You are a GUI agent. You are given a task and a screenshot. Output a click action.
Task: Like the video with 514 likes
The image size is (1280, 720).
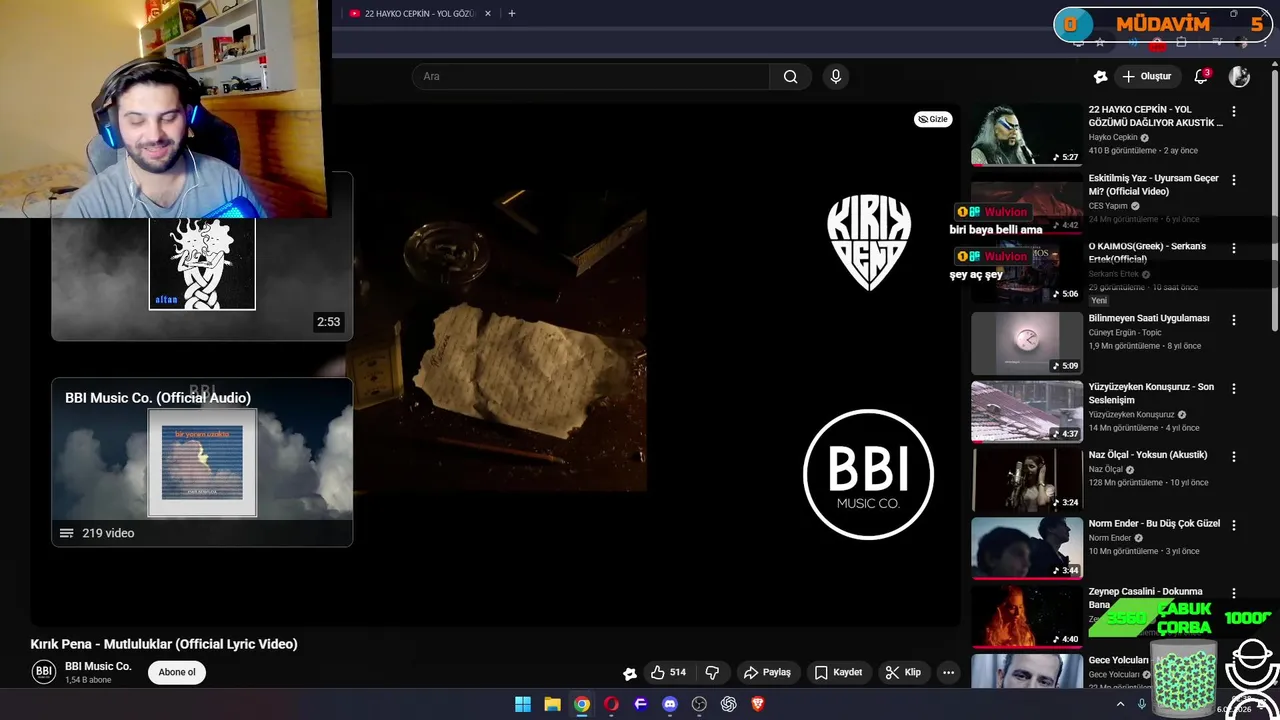coord(667,672)
